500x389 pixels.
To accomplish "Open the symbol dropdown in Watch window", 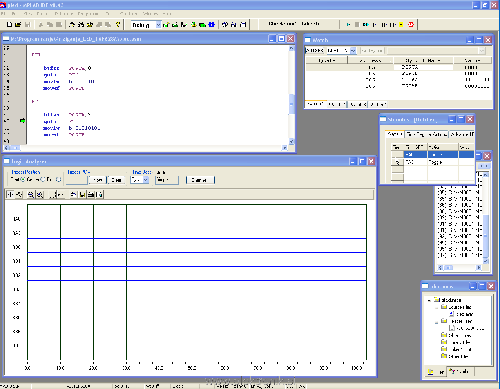I will (x=482, y=50).
